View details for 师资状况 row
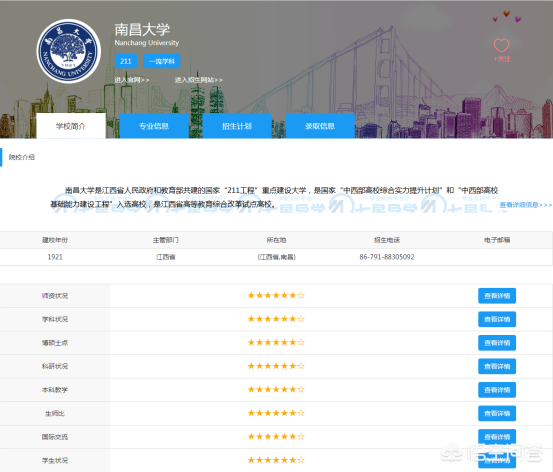Image resolution: width=553 pixels, height=472 pixels. pyautogui.click(x=497, y=296)
